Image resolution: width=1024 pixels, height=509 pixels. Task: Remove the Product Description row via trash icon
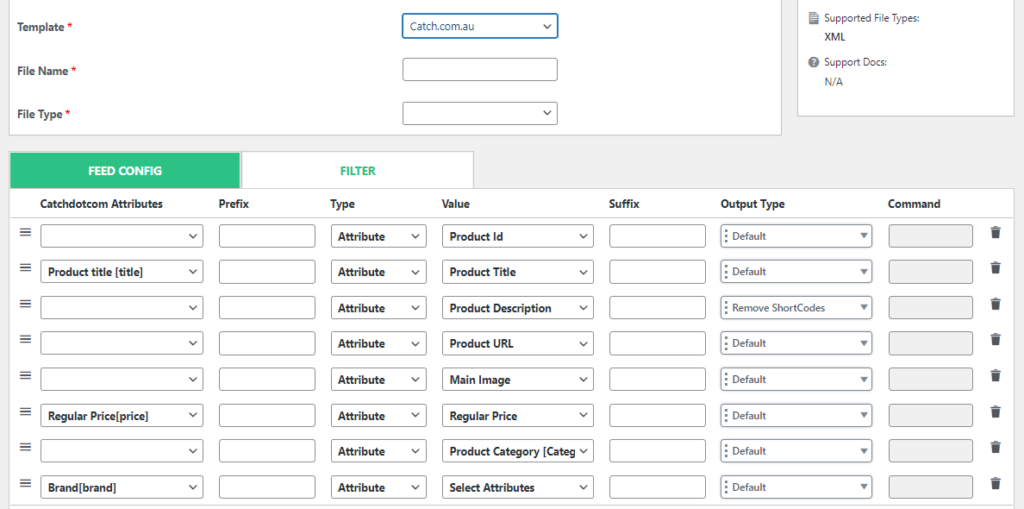(x=995, y=304)
